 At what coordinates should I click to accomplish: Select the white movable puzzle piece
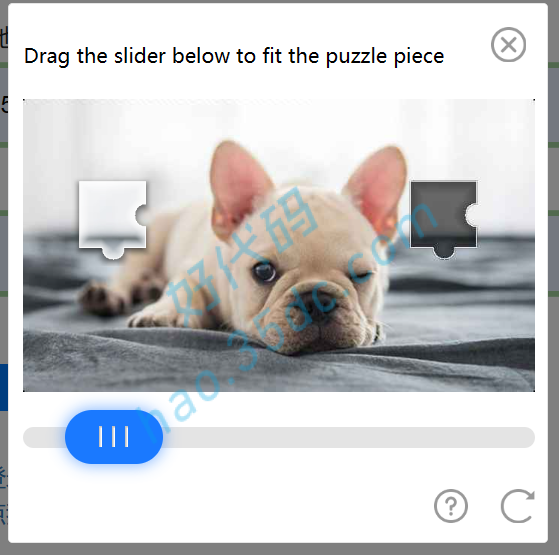coord(113,215)
